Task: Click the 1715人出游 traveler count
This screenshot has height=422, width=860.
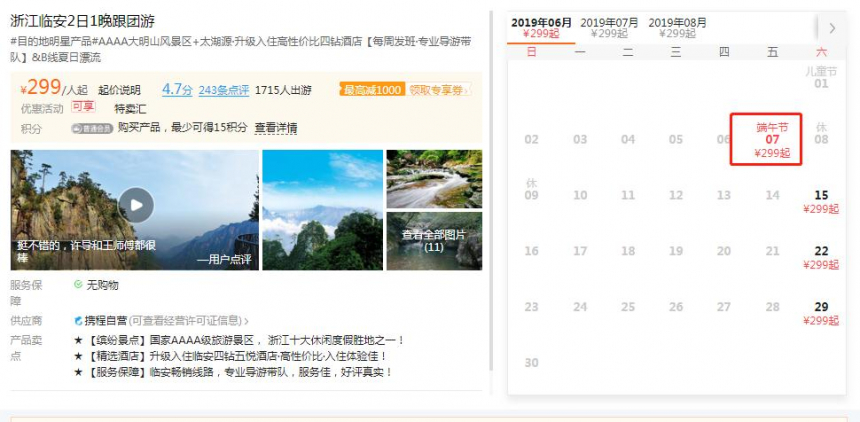Action: [x=283, y=90]
